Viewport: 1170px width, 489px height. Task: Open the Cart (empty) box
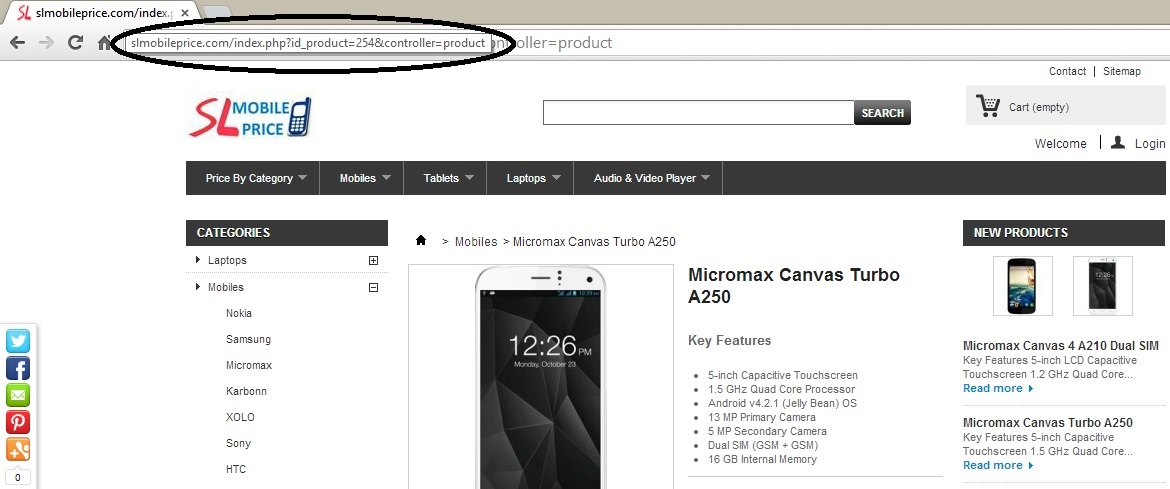tap(1066, 105)
